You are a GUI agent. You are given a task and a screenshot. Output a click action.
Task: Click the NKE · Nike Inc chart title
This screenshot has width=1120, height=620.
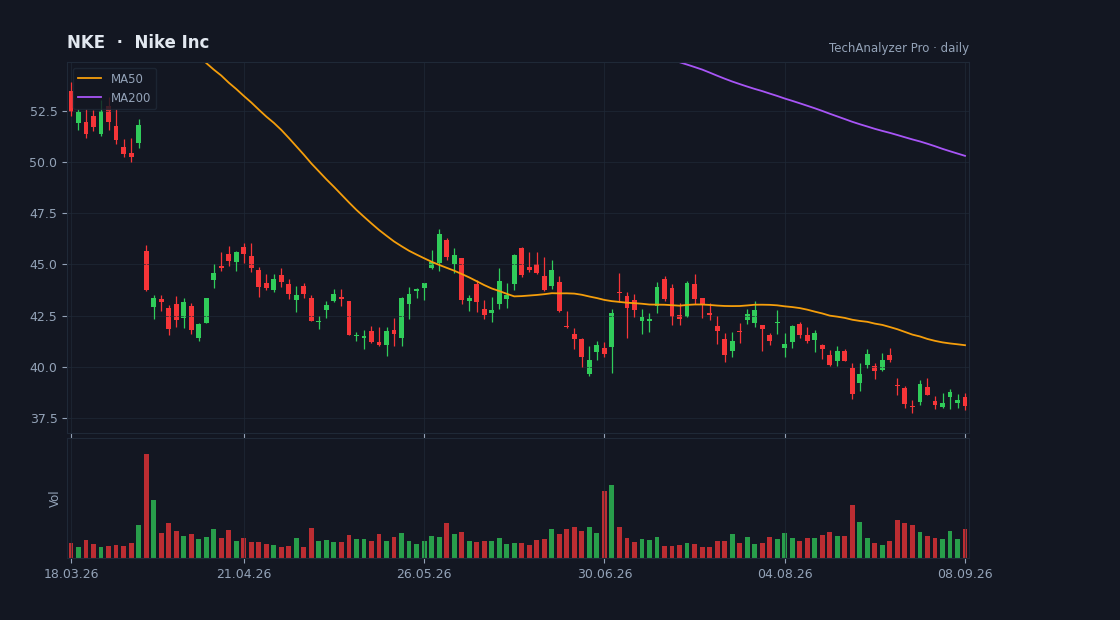coord(138,42)
